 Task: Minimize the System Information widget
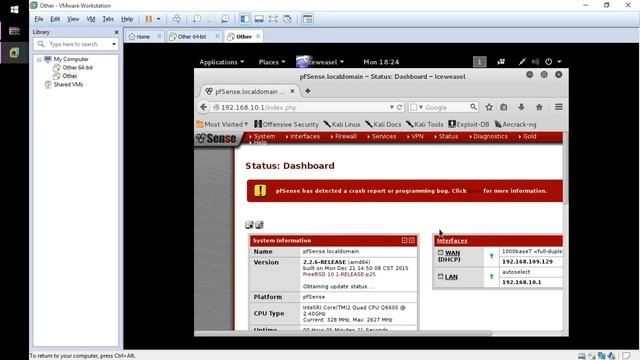coord(404,240)
